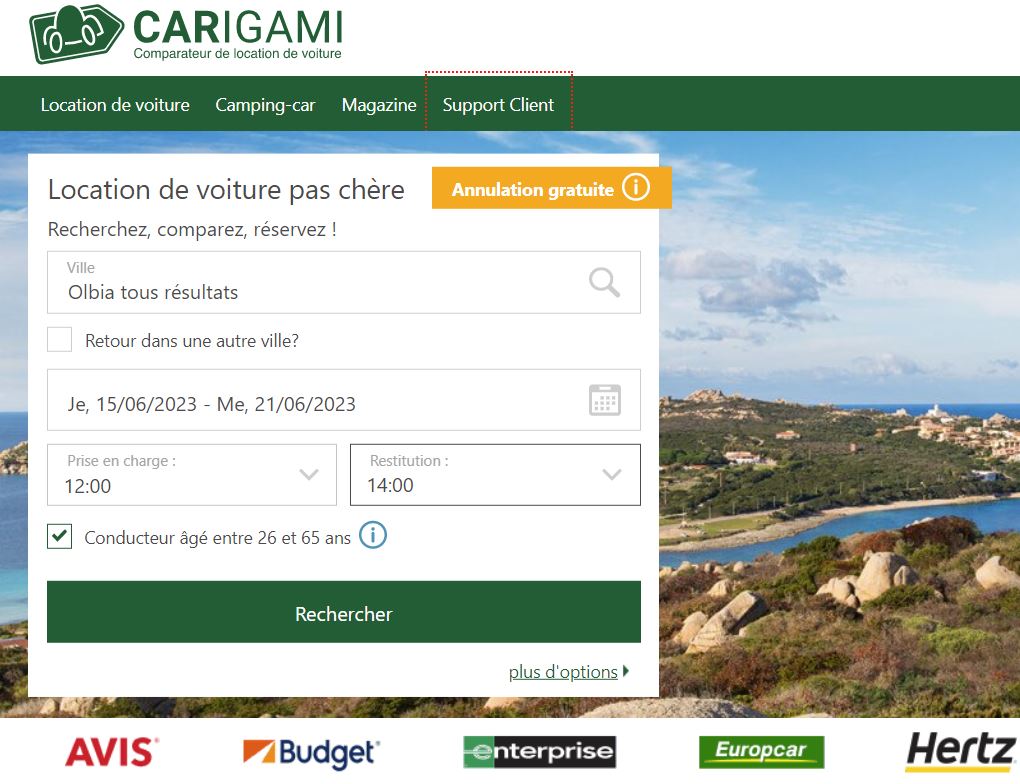Uncheck Conducteur âgé entre 26 et 65 ans
Screen dimensions: 1020x784
[59, 537]
